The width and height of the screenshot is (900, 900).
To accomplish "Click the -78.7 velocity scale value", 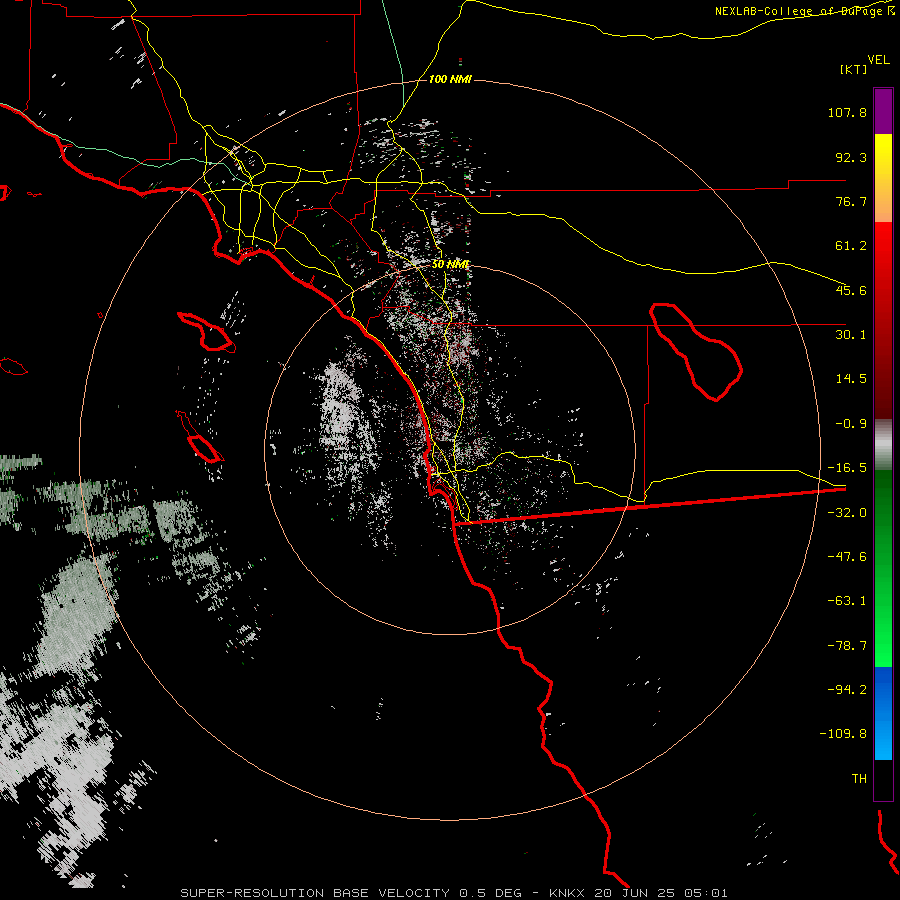I will tap(847, 646).
